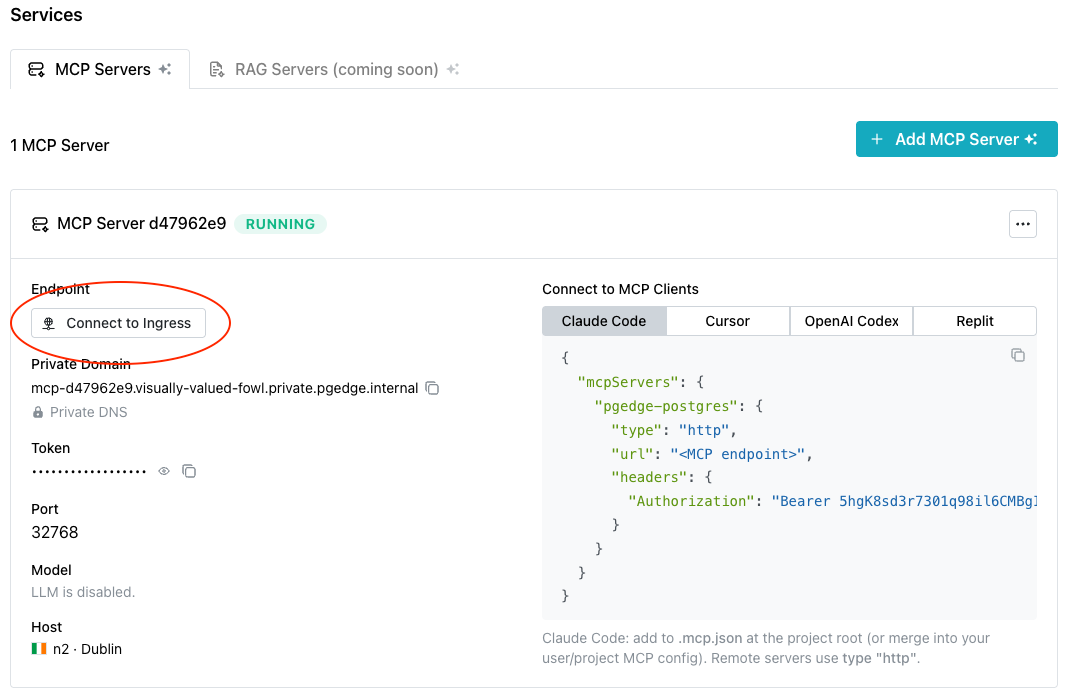1069x699 pixels.
Task: Click the '1 MCP Server' count label
Action: [x=60, y=145]
